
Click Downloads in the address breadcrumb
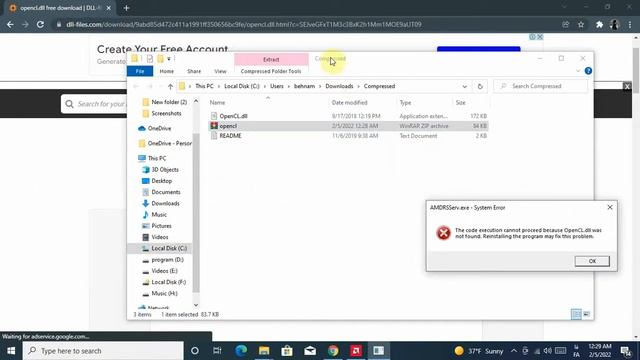(x=339, y=87)
